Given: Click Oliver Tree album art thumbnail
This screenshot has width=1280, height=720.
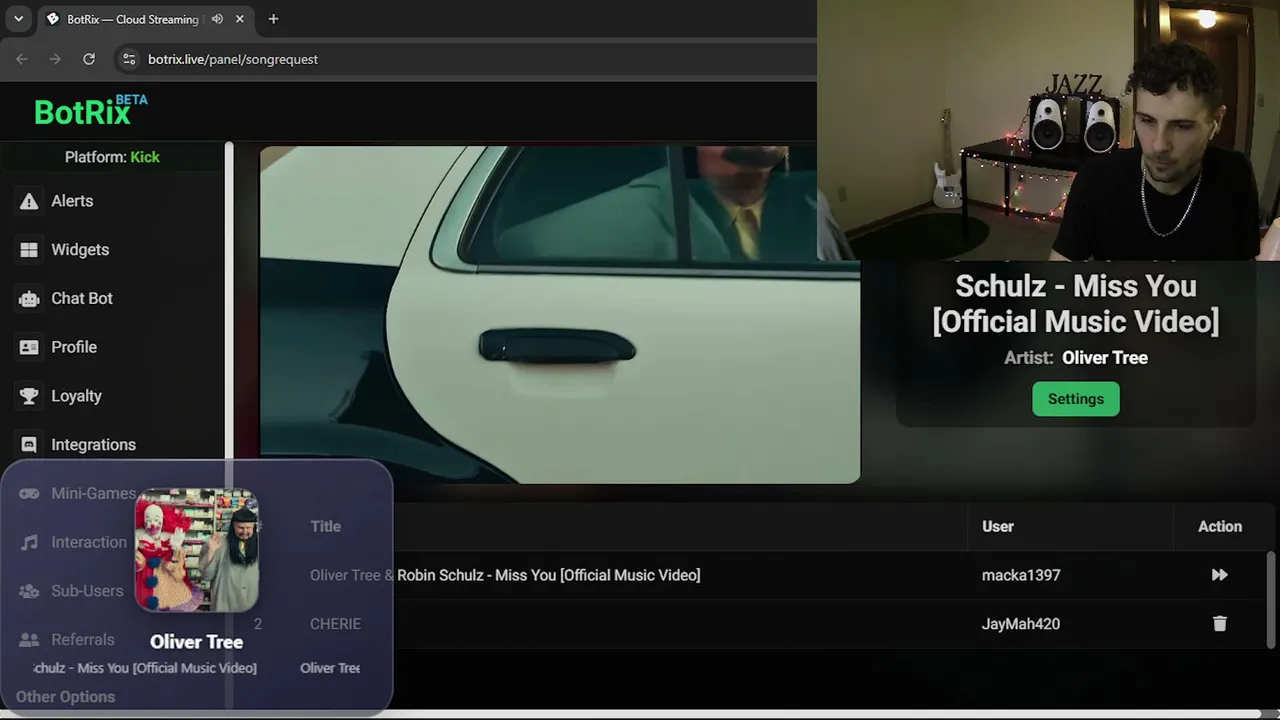Looking at the screenshot, I should coord(197,550).
